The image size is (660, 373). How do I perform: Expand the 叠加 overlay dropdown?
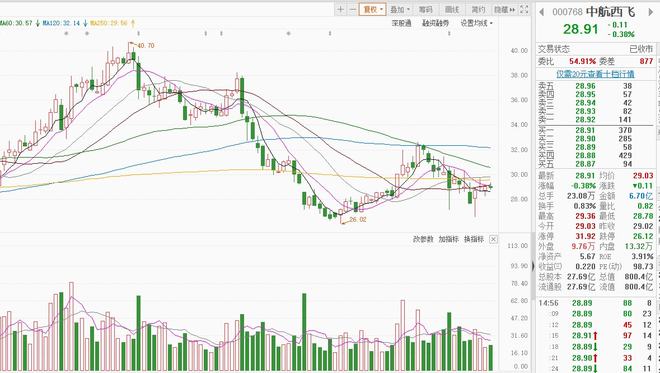pyautogui.click(x=399, y=9)
